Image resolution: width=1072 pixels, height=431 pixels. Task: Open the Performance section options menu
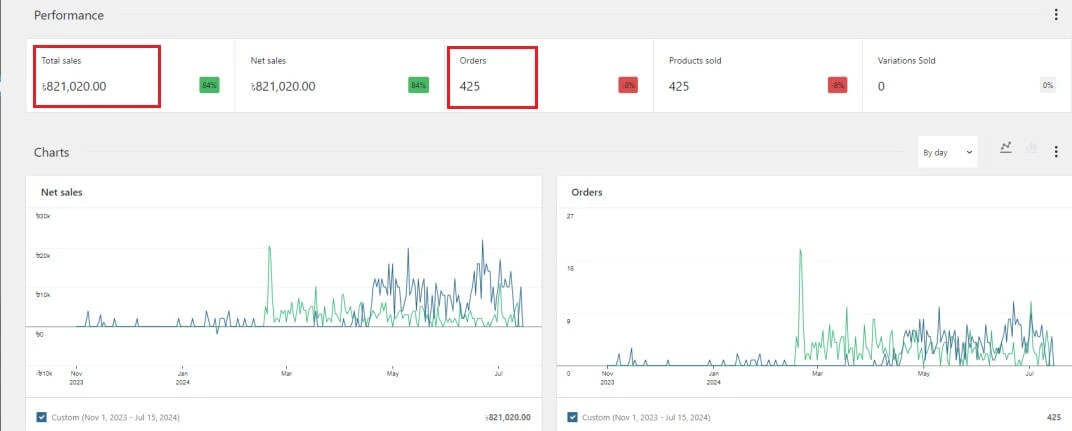point(1056,15)
